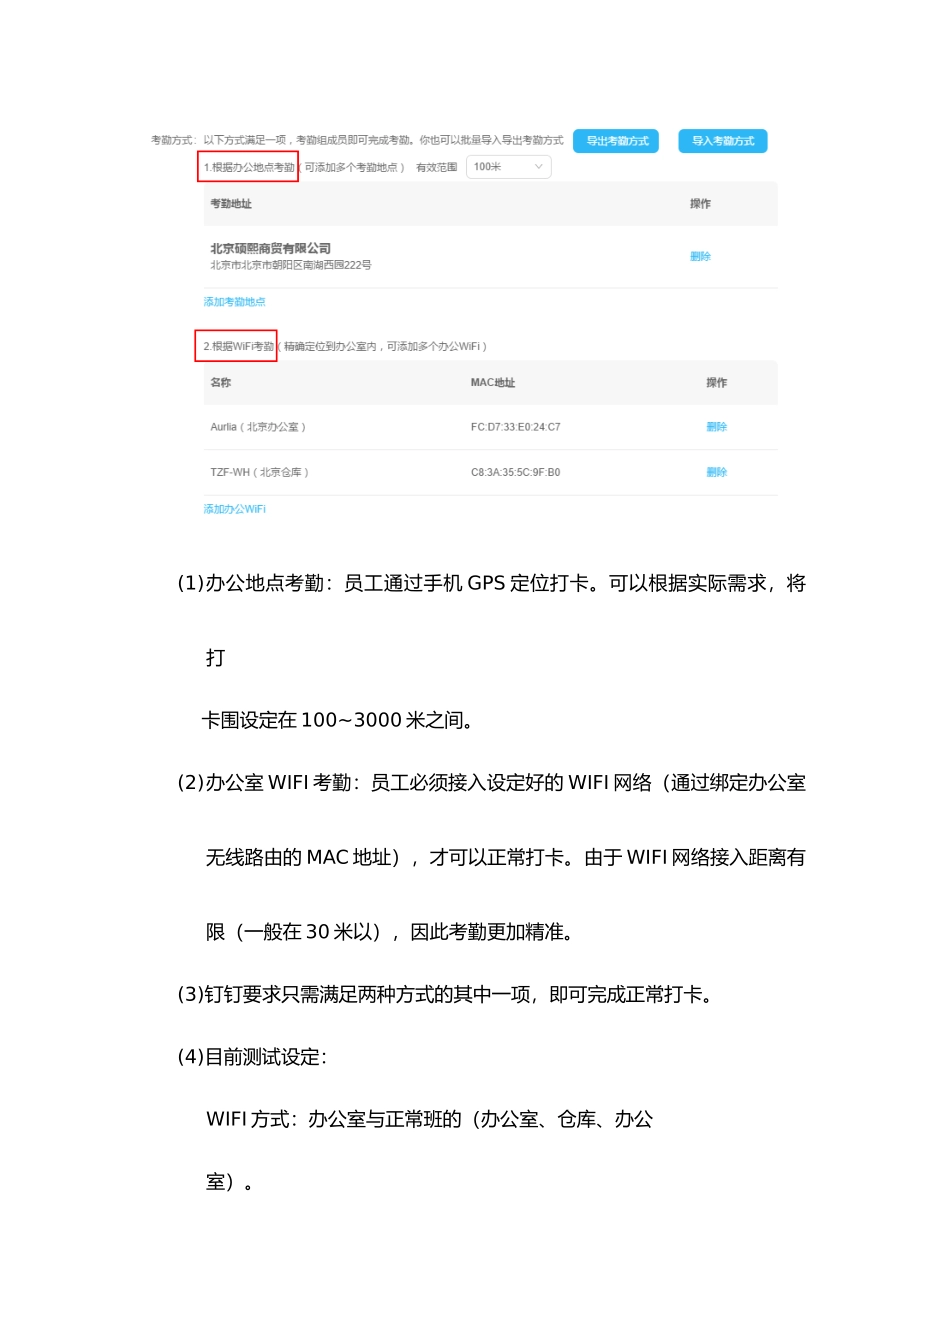Click the address 北京市北京市朝阳区南湖西园222号
This screenshot has height=1344, width=950.
(x=291, y=265)
